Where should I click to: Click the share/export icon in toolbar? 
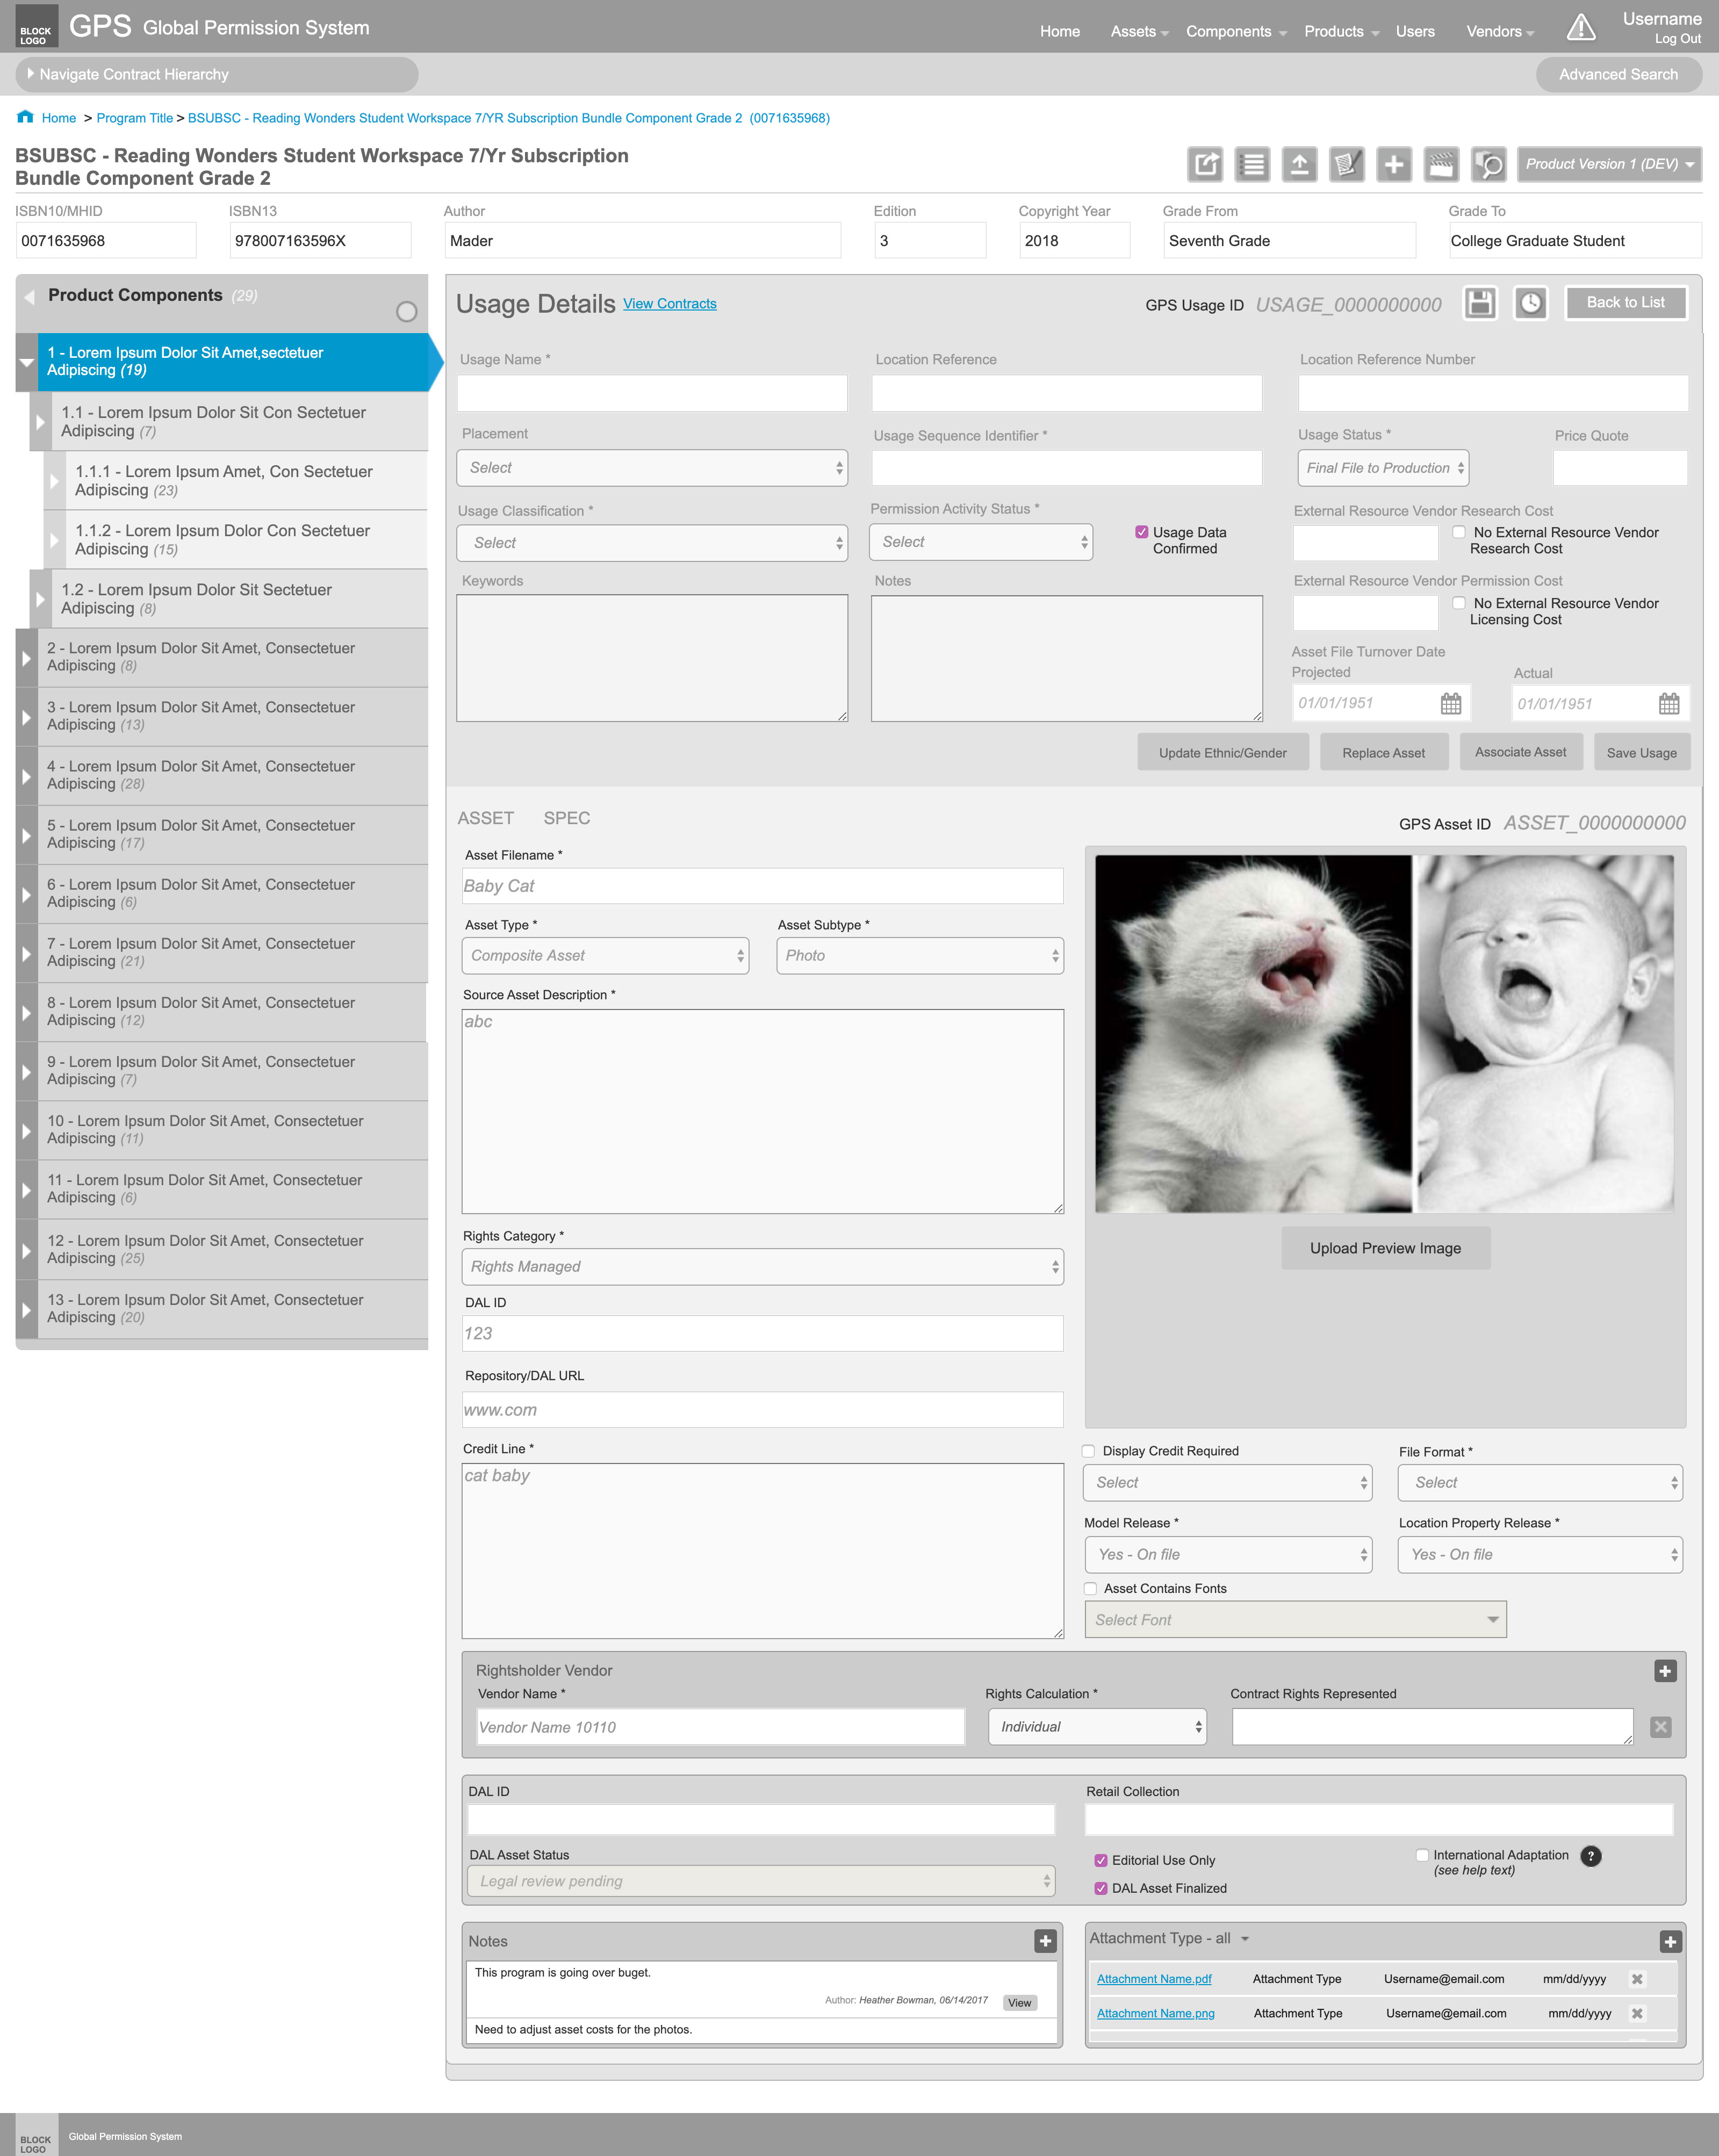(x=1205, y=164)
